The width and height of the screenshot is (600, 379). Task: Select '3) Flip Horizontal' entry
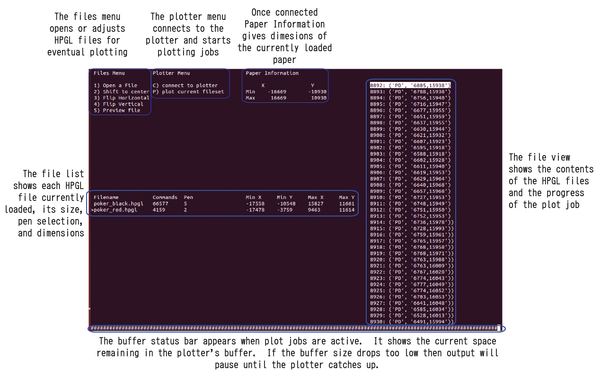121,98
